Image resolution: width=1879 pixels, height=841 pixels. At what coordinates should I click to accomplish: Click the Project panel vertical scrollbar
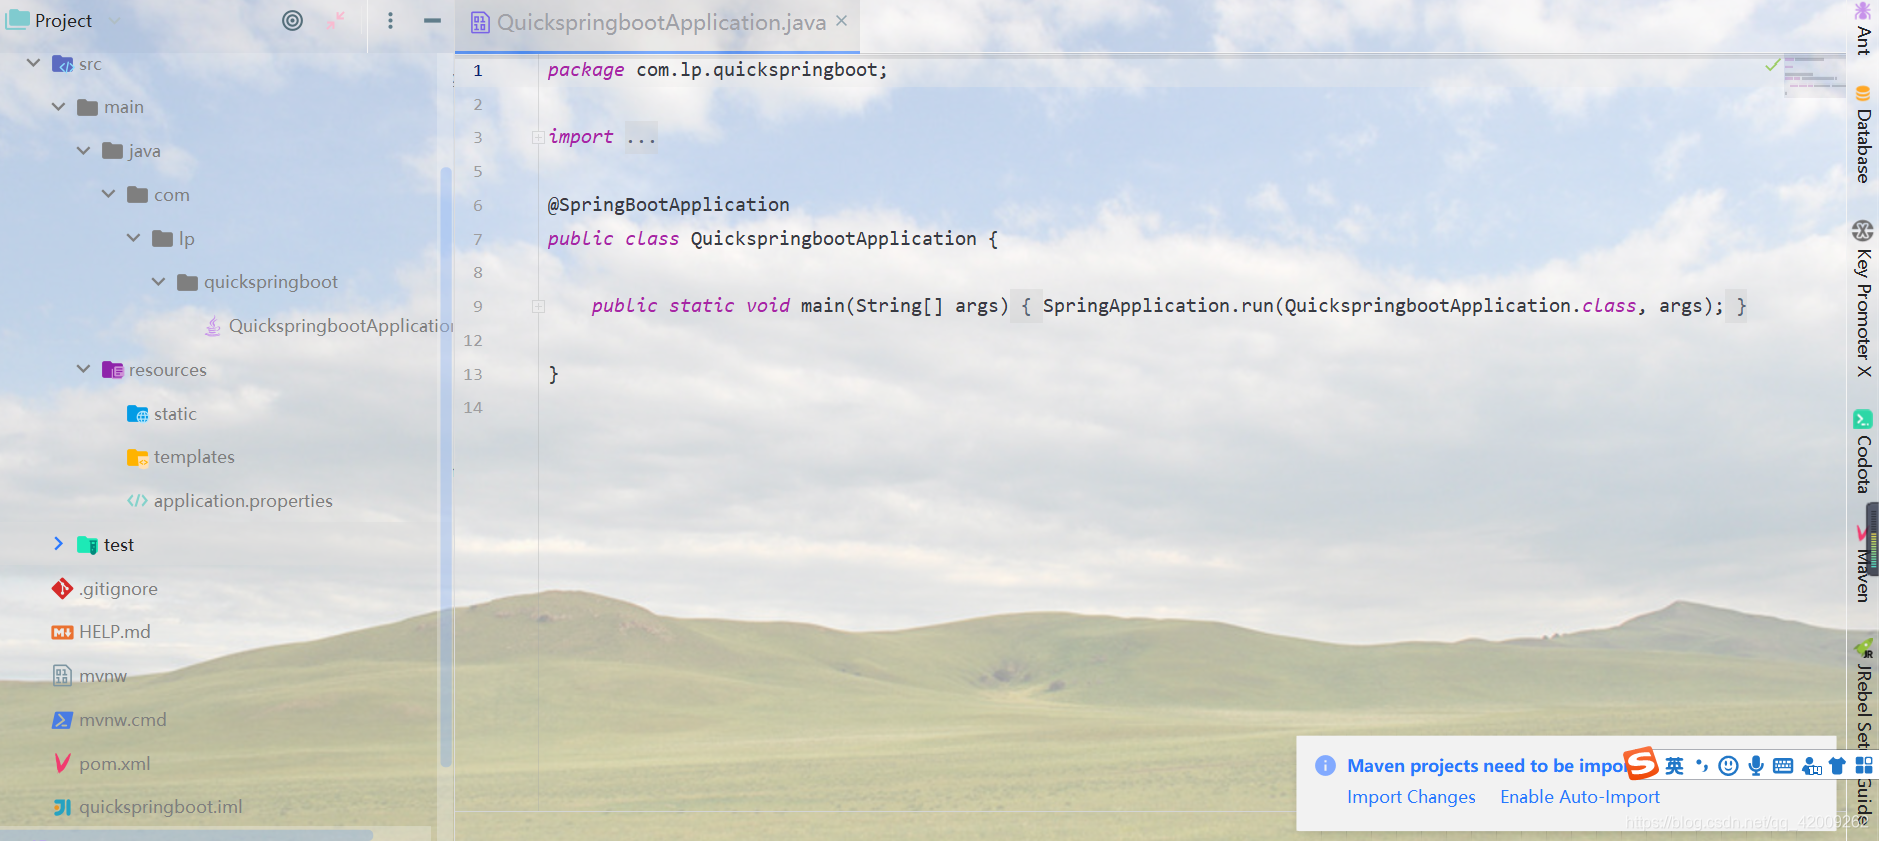[445, 465]
